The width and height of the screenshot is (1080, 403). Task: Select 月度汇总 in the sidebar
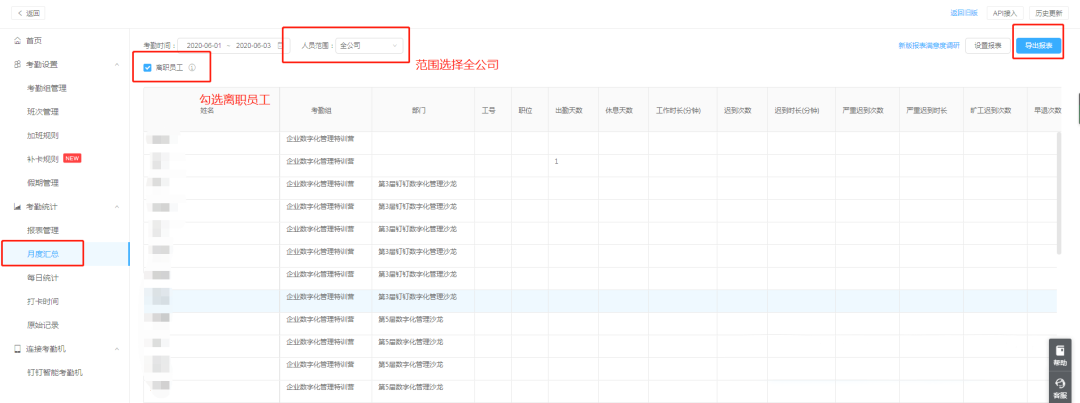click(43, 254)
